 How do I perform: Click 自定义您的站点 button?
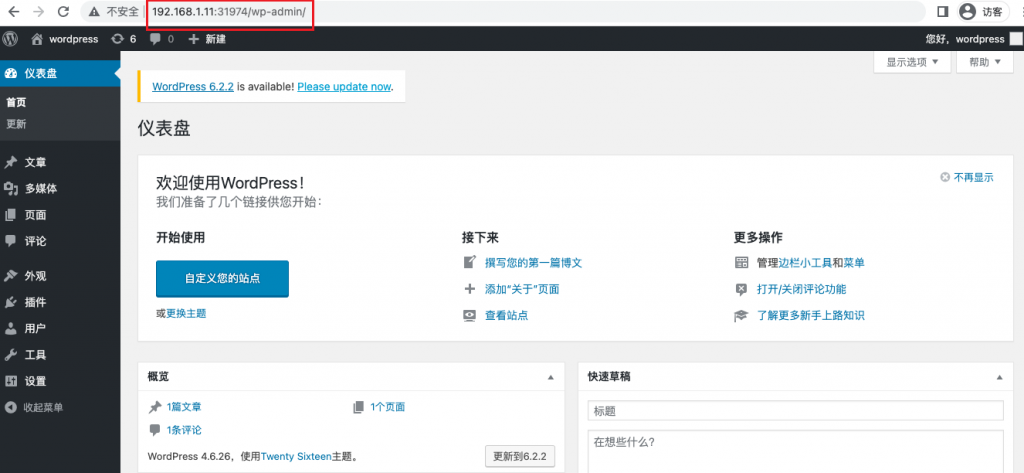[222, 278]
